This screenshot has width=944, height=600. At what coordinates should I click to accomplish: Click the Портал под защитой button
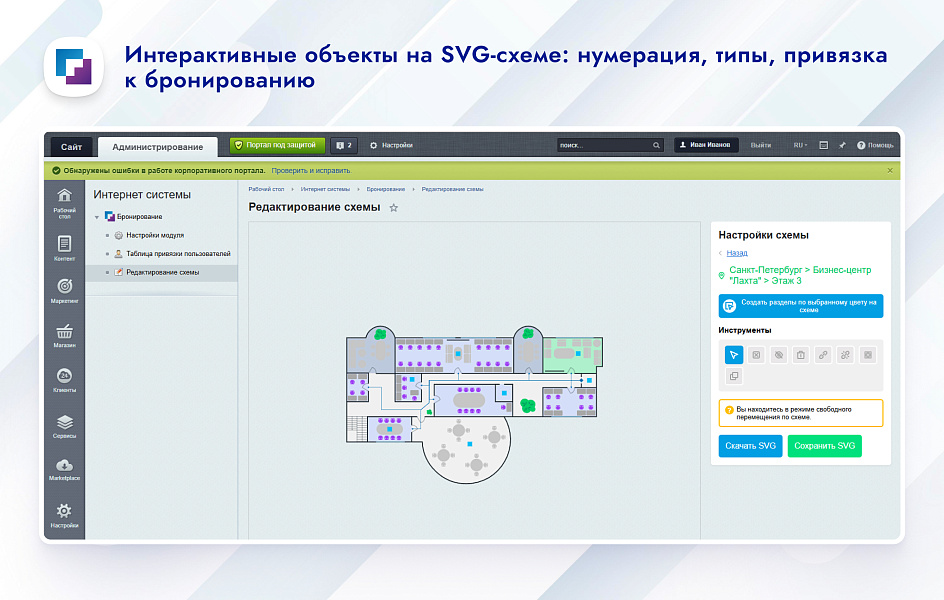click(x=277, y=145)
